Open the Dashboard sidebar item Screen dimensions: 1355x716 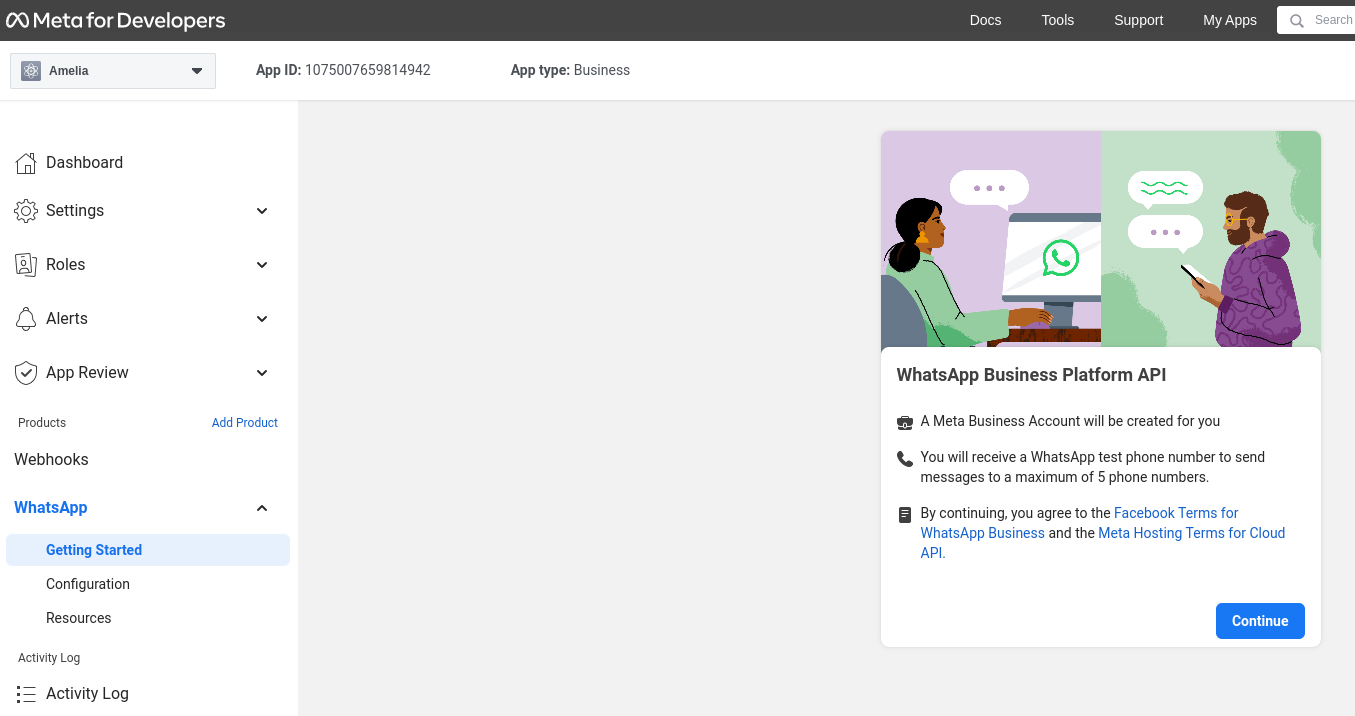click(x=84, y=163)
